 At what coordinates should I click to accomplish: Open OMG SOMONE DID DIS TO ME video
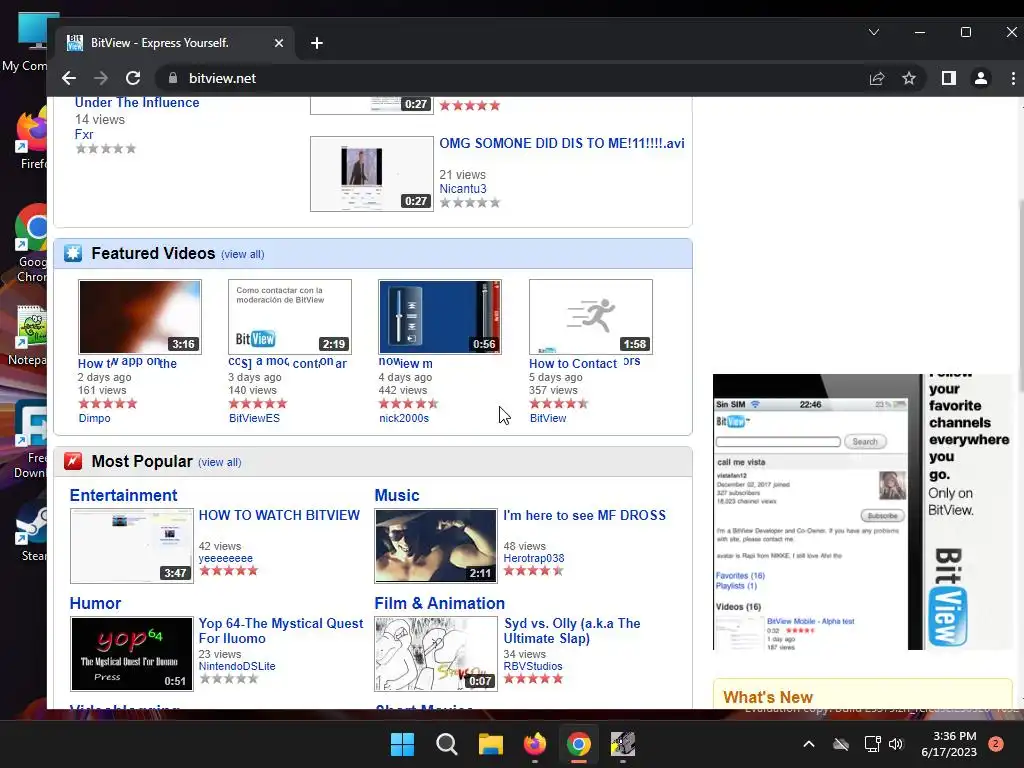pos(562,144)
